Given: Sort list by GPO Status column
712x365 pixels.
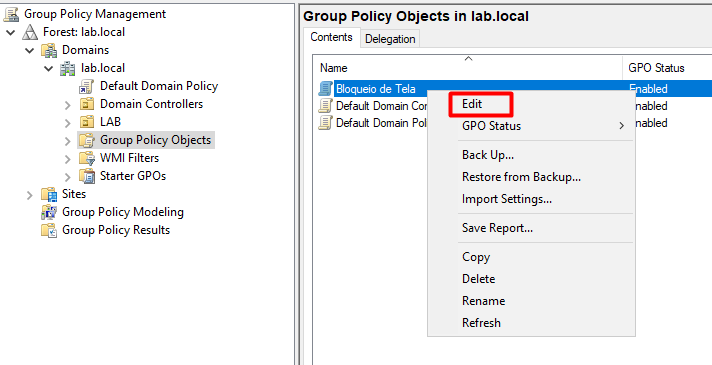Looking at the screenshot, I should (667, 68).
